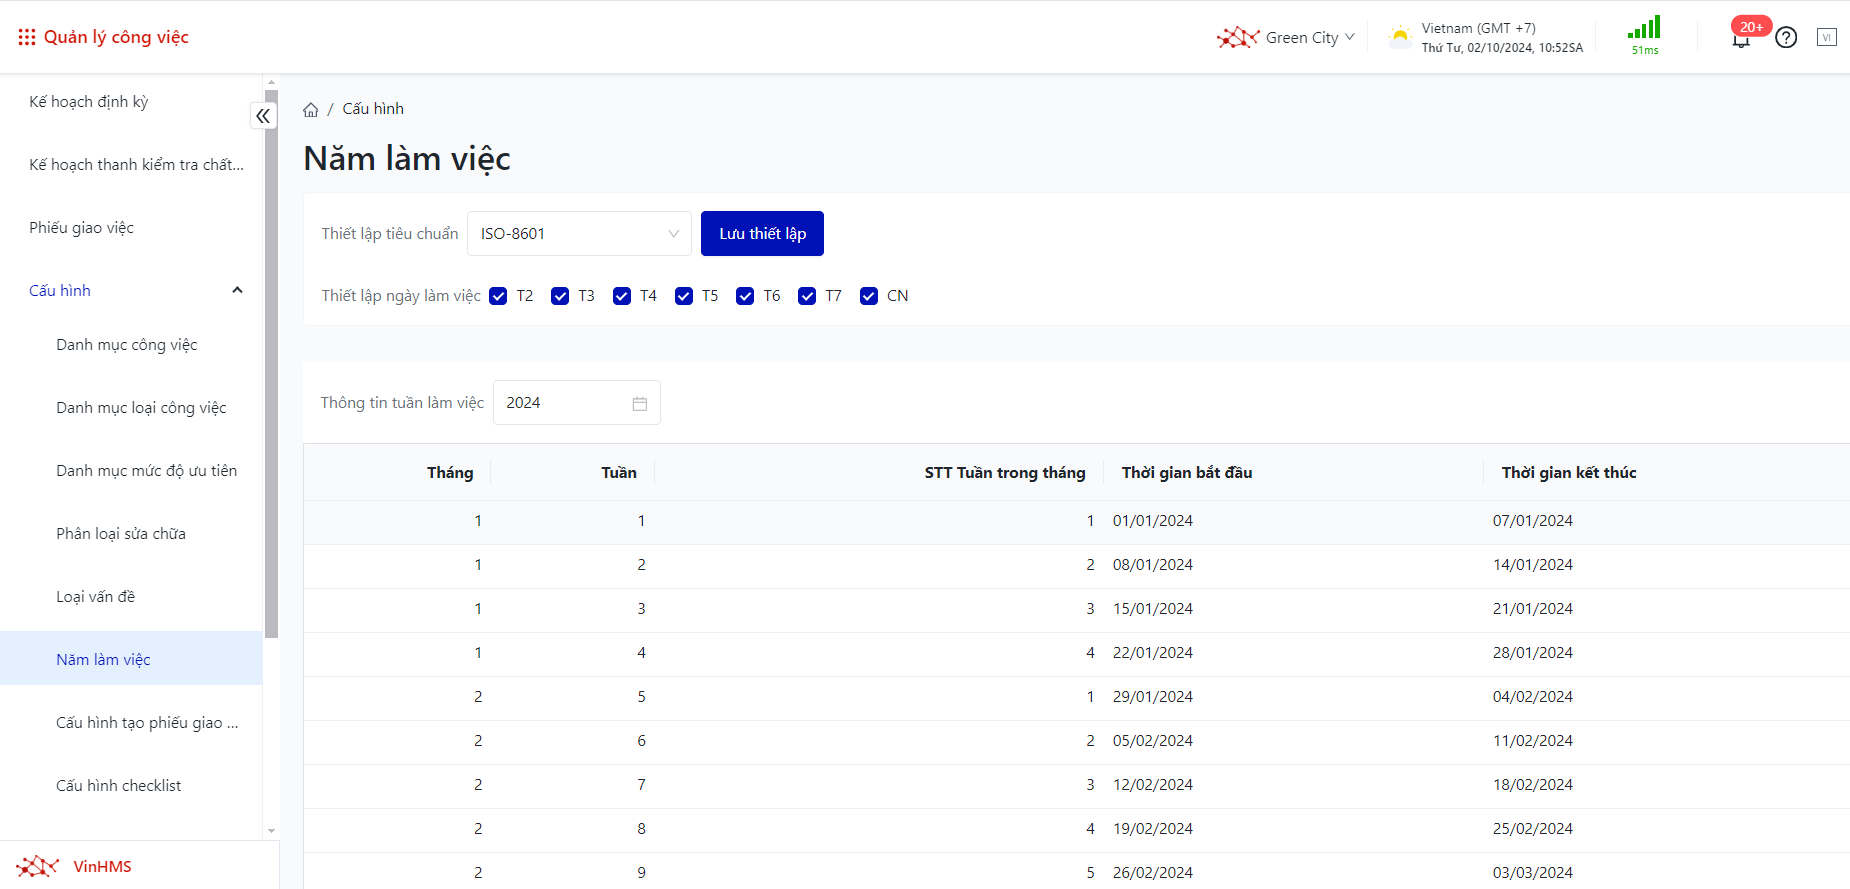Image resolution: width=1850 pixels, height=889 pixels.
Task: Uncheck the T2 working day checkbox
Action: (498, 296)
